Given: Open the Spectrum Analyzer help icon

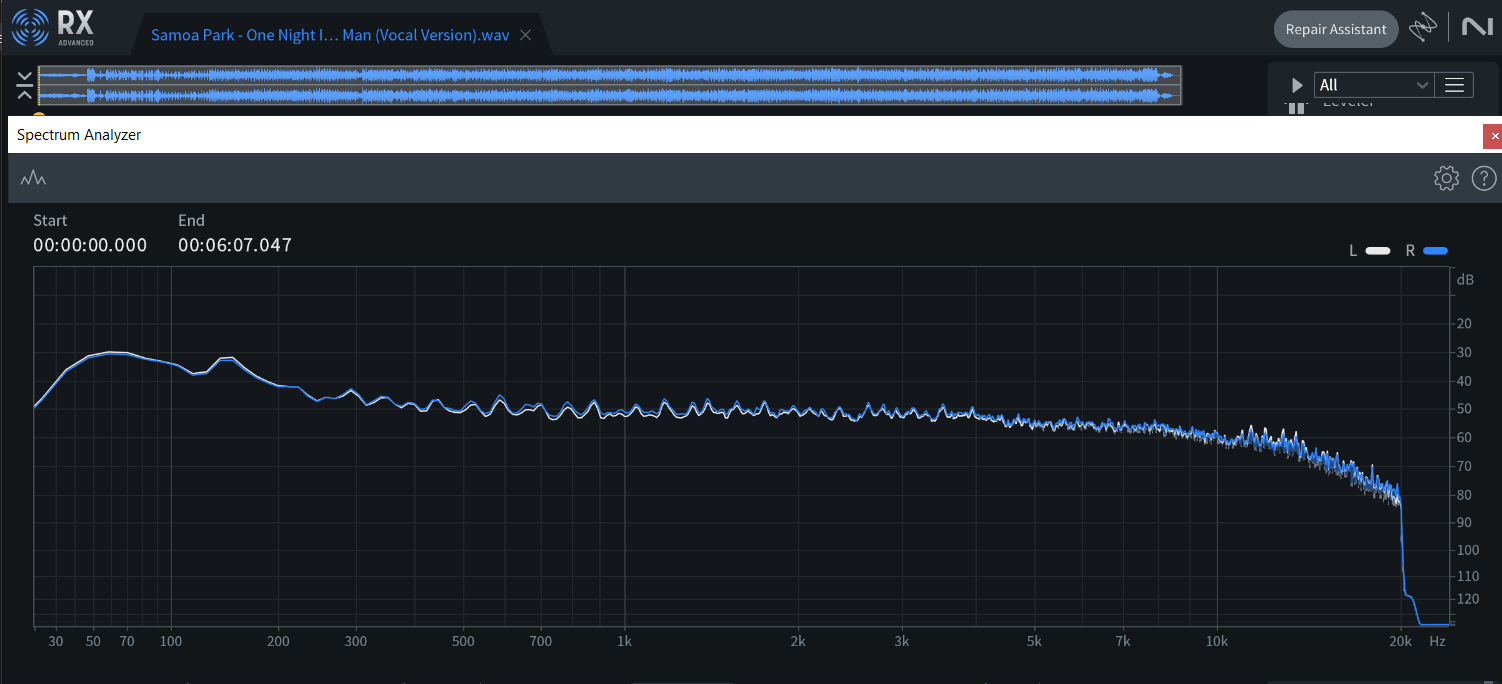Looking at the screenshot, I should point(1484,178).
